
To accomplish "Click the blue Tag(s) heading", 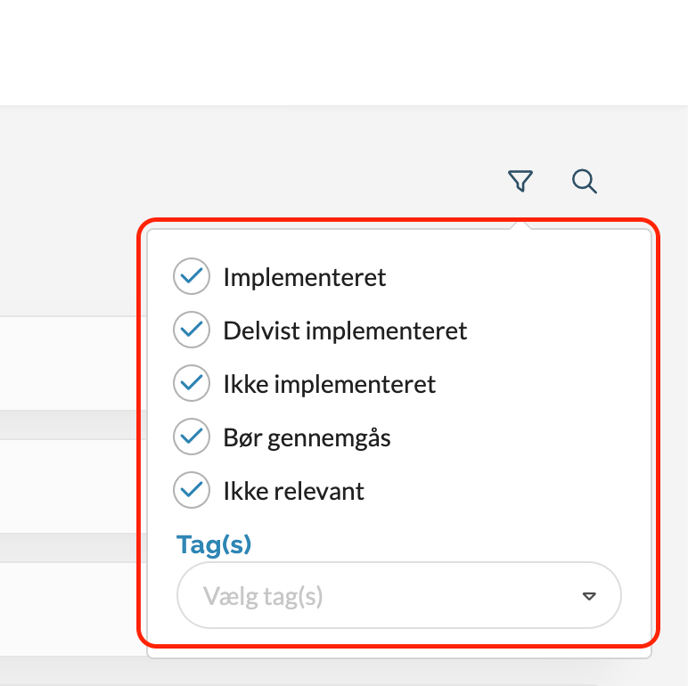I will pos(214,545).
